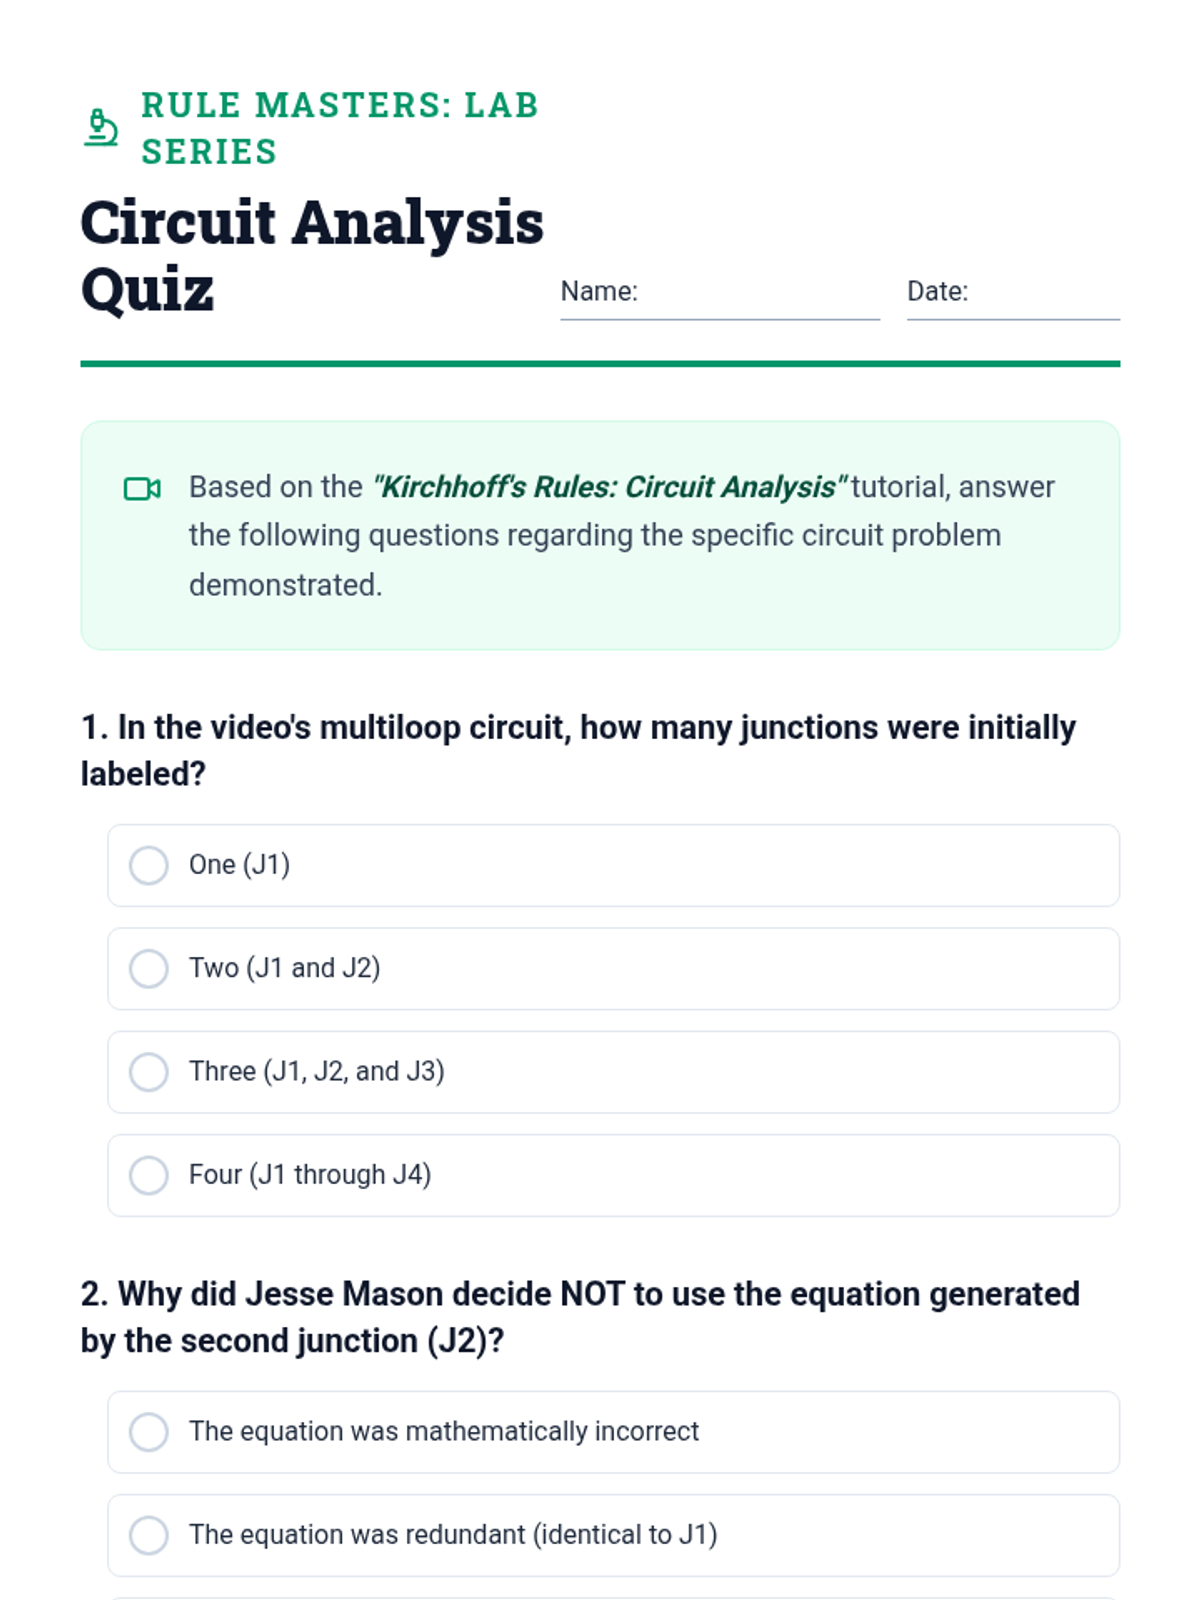Select the radio button for One (J1)
Image resolution: width=1200 pixels, height=1600 pixels.
[x=149, y=865]
